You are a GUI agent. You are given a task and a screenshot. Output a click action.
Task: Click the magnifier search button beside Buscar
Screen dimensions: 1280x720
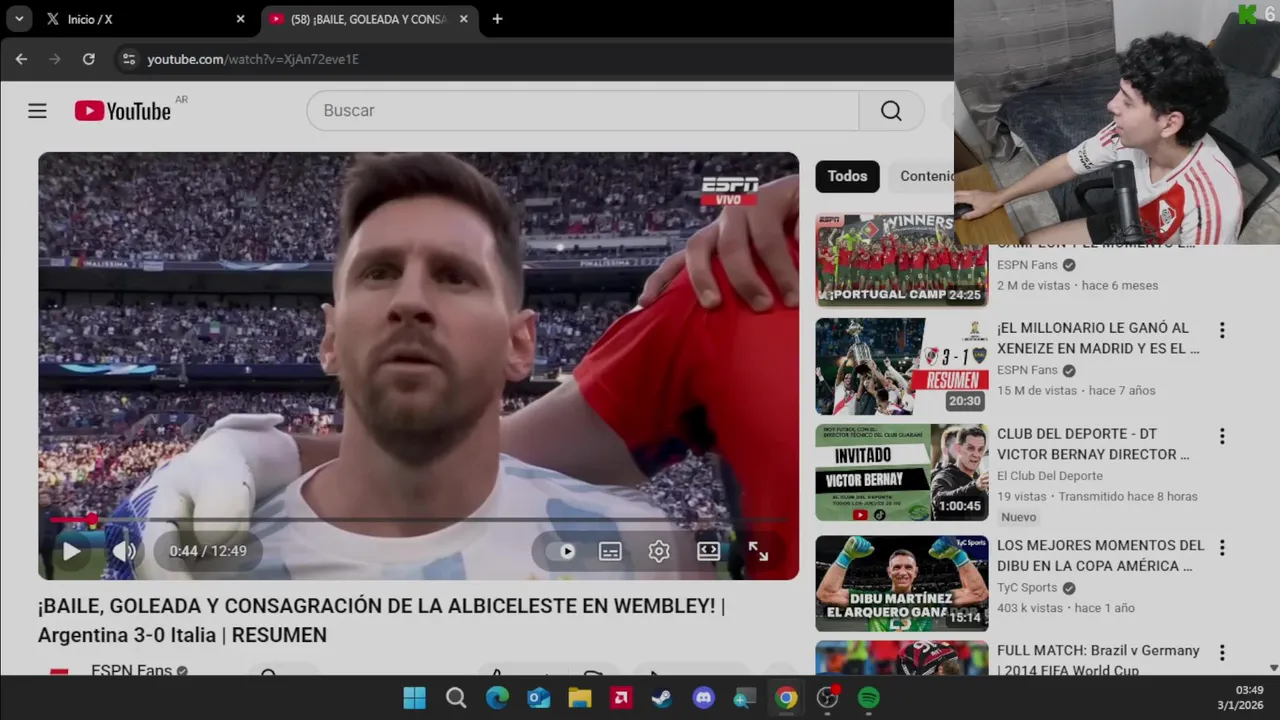891,111
